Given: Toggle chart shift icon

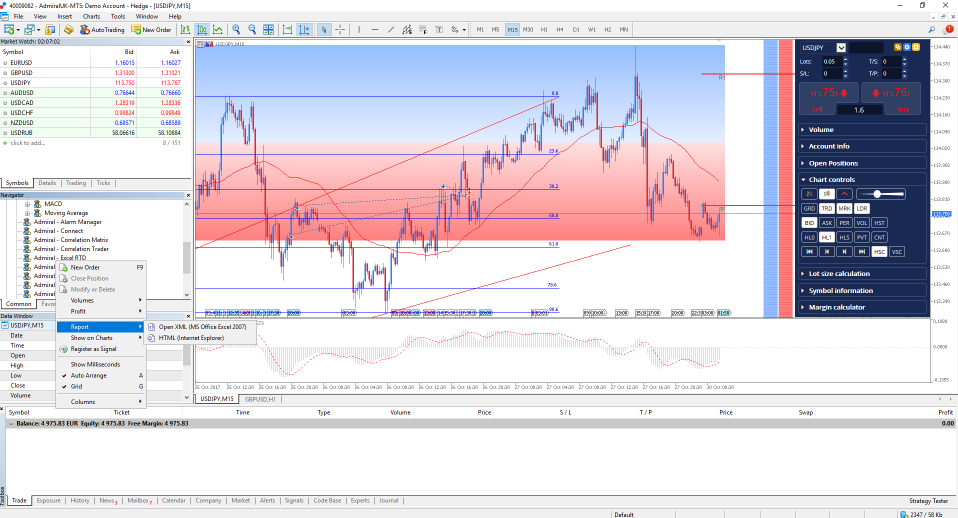Looking at the screenshot, I should click(303, 29).
